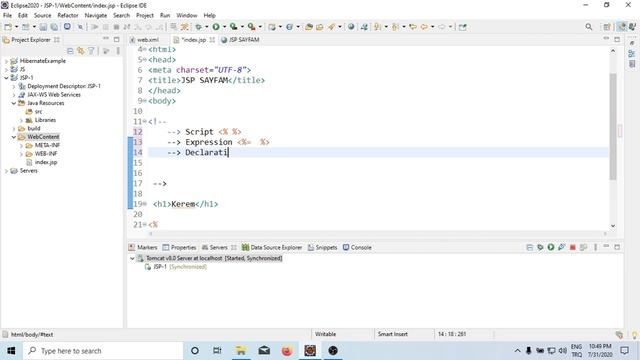The height and width of the screenshot is (360, 640).
Task: Close the index.jsp editor tab
Action: [x=212, y=40]
